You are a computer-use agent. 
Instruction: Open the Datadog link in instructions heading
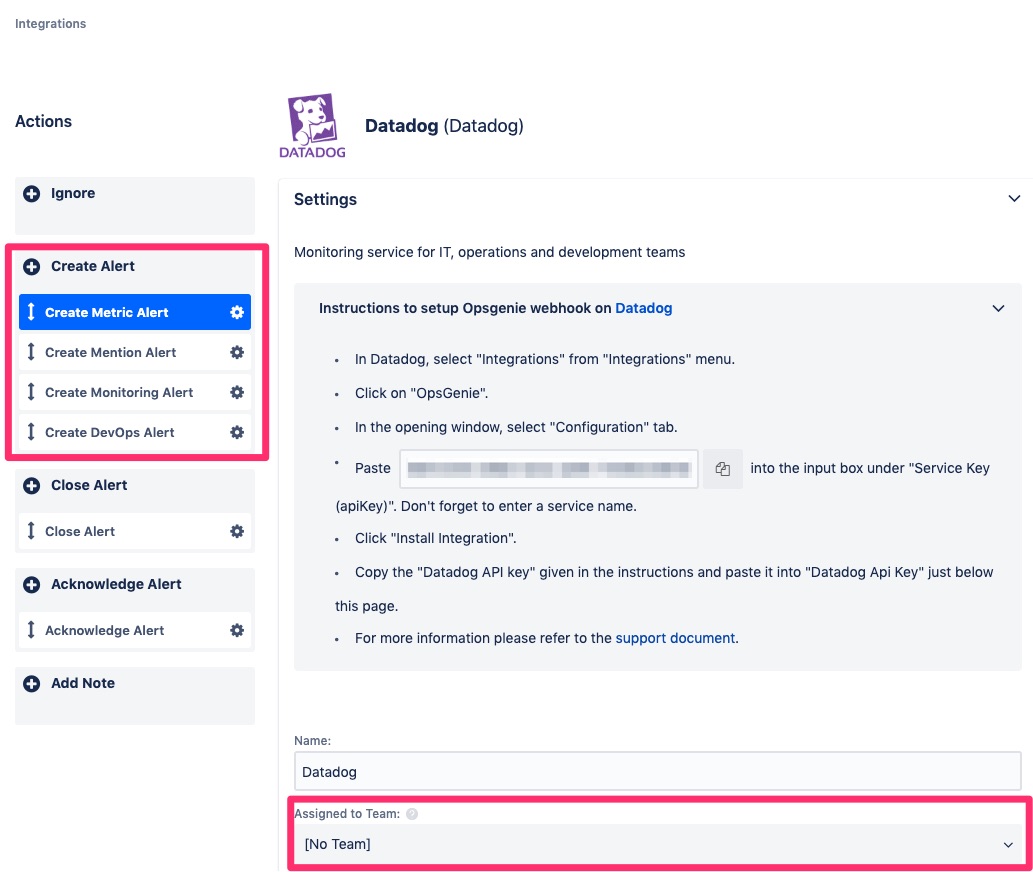pos(644,308)
